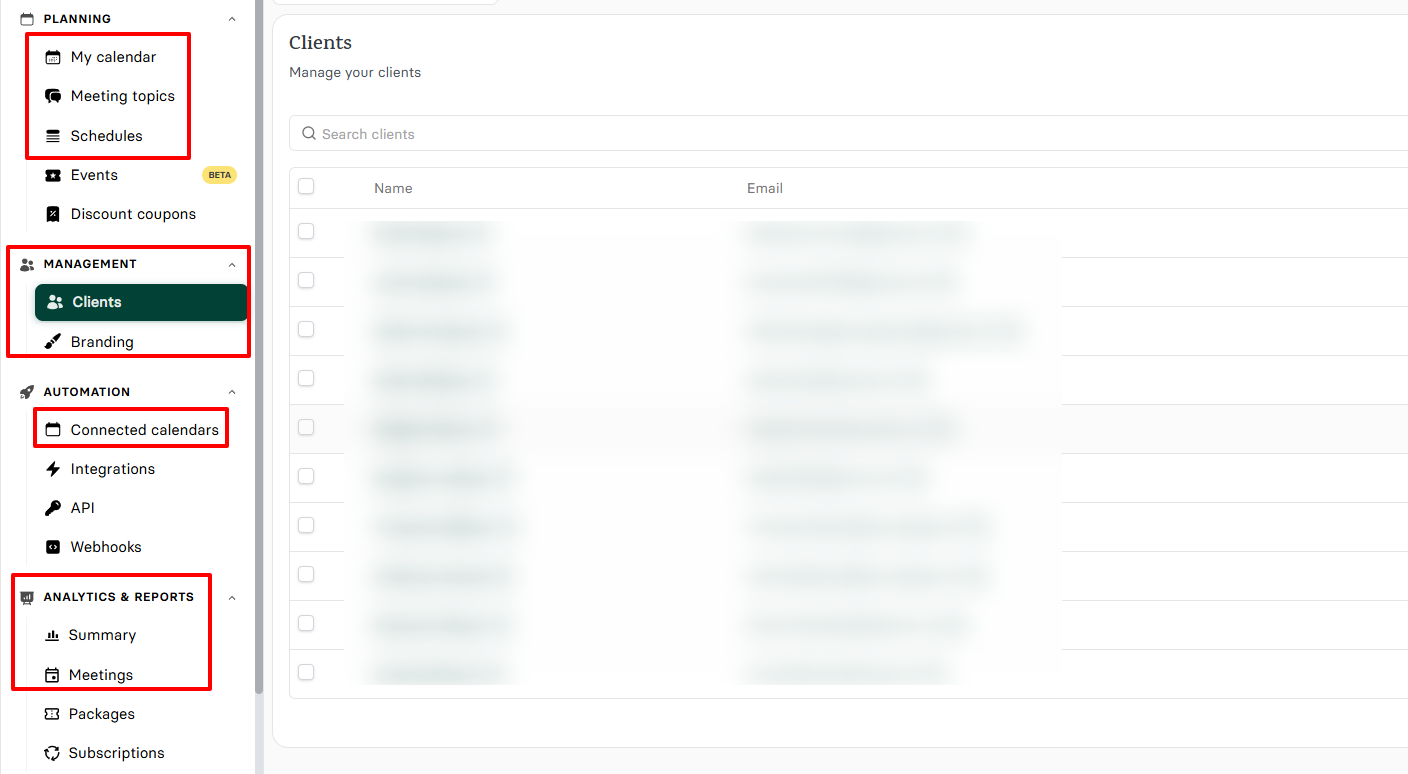Check the first client row checkbox
This screenshot has width=1408, height=774.
(x=306, y=231)
